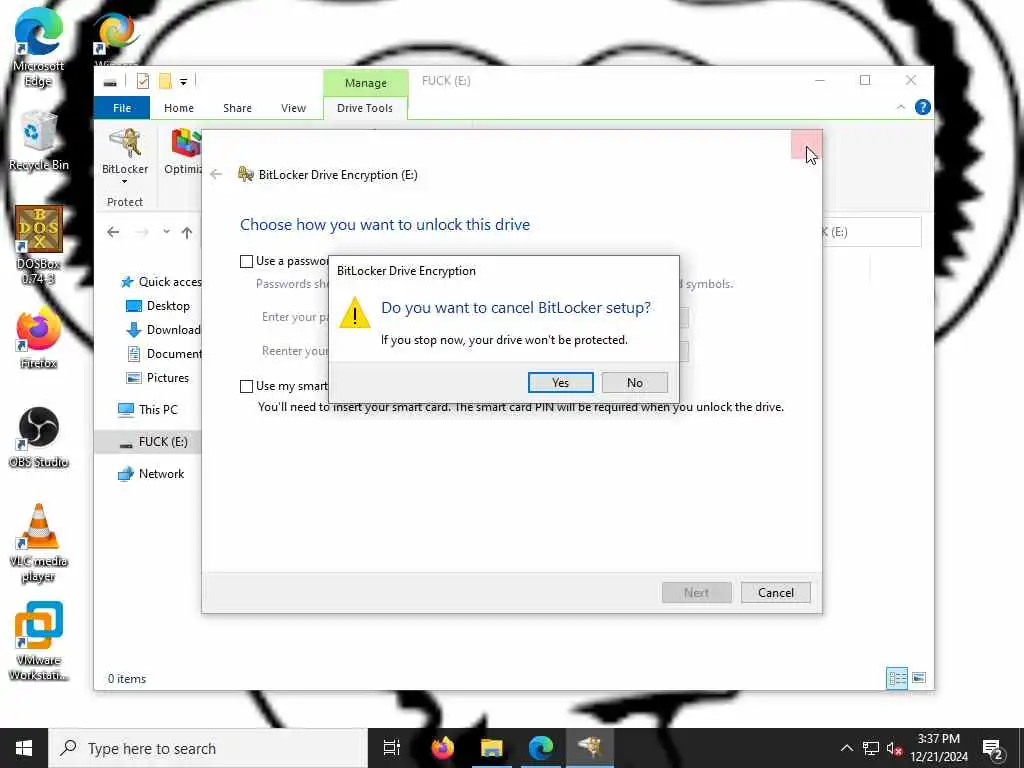The width and height of the screenshot is (1024, 768).
Task: Open Microsoft Edge desktop shortcut
Action: (39, 48)
